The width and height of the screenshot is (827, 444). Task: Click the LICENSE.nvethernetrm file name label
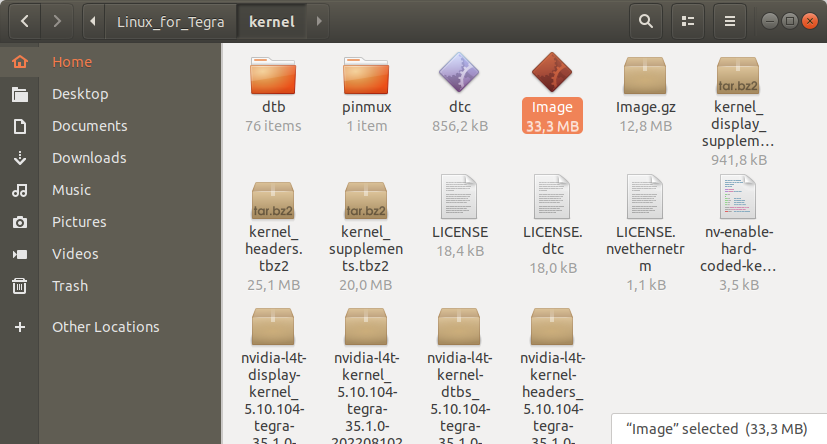click(645, 249)
